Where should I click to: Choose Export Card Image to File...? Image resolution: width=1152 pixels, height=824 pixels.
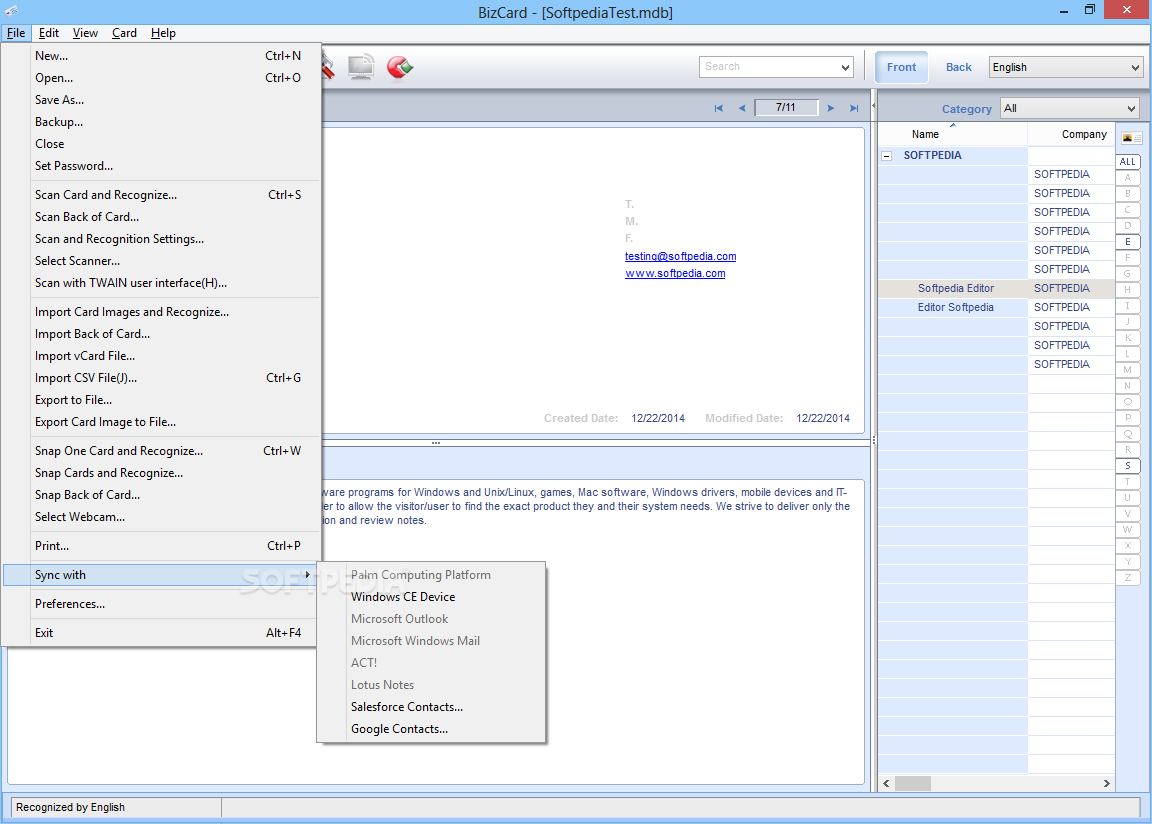point(161,422)
